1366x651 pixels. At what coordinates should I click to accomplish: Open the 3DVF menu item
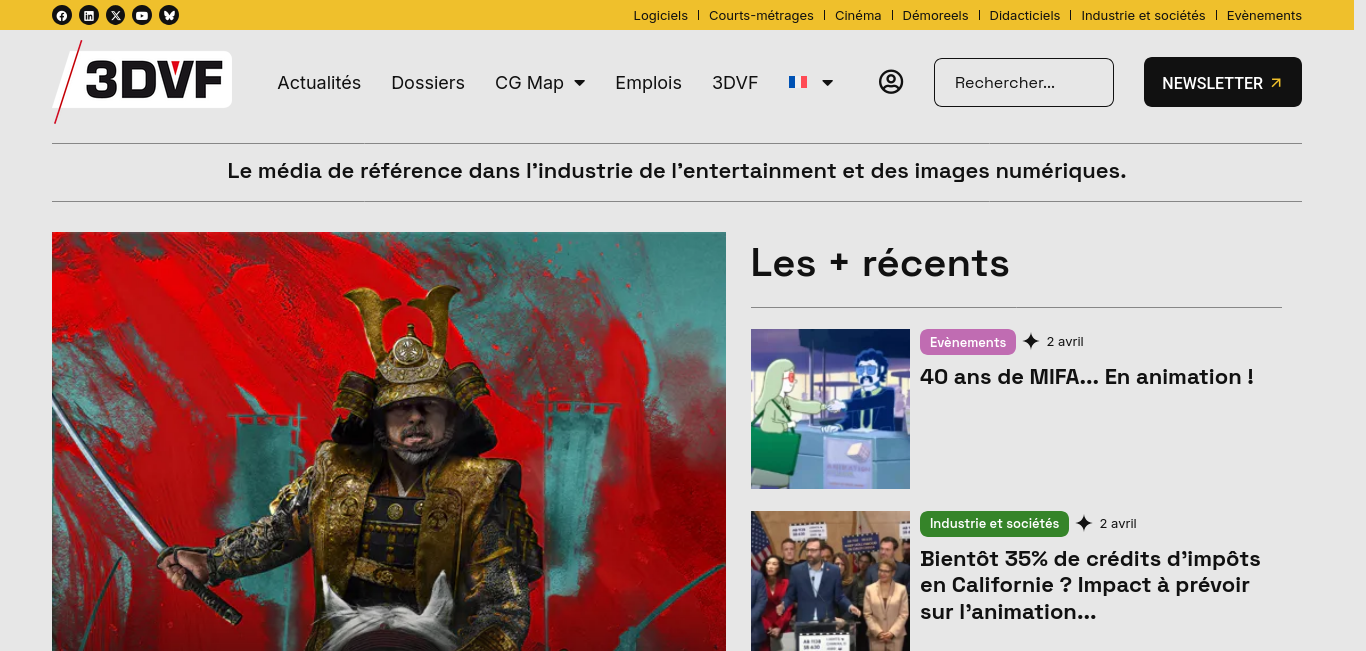735,83
